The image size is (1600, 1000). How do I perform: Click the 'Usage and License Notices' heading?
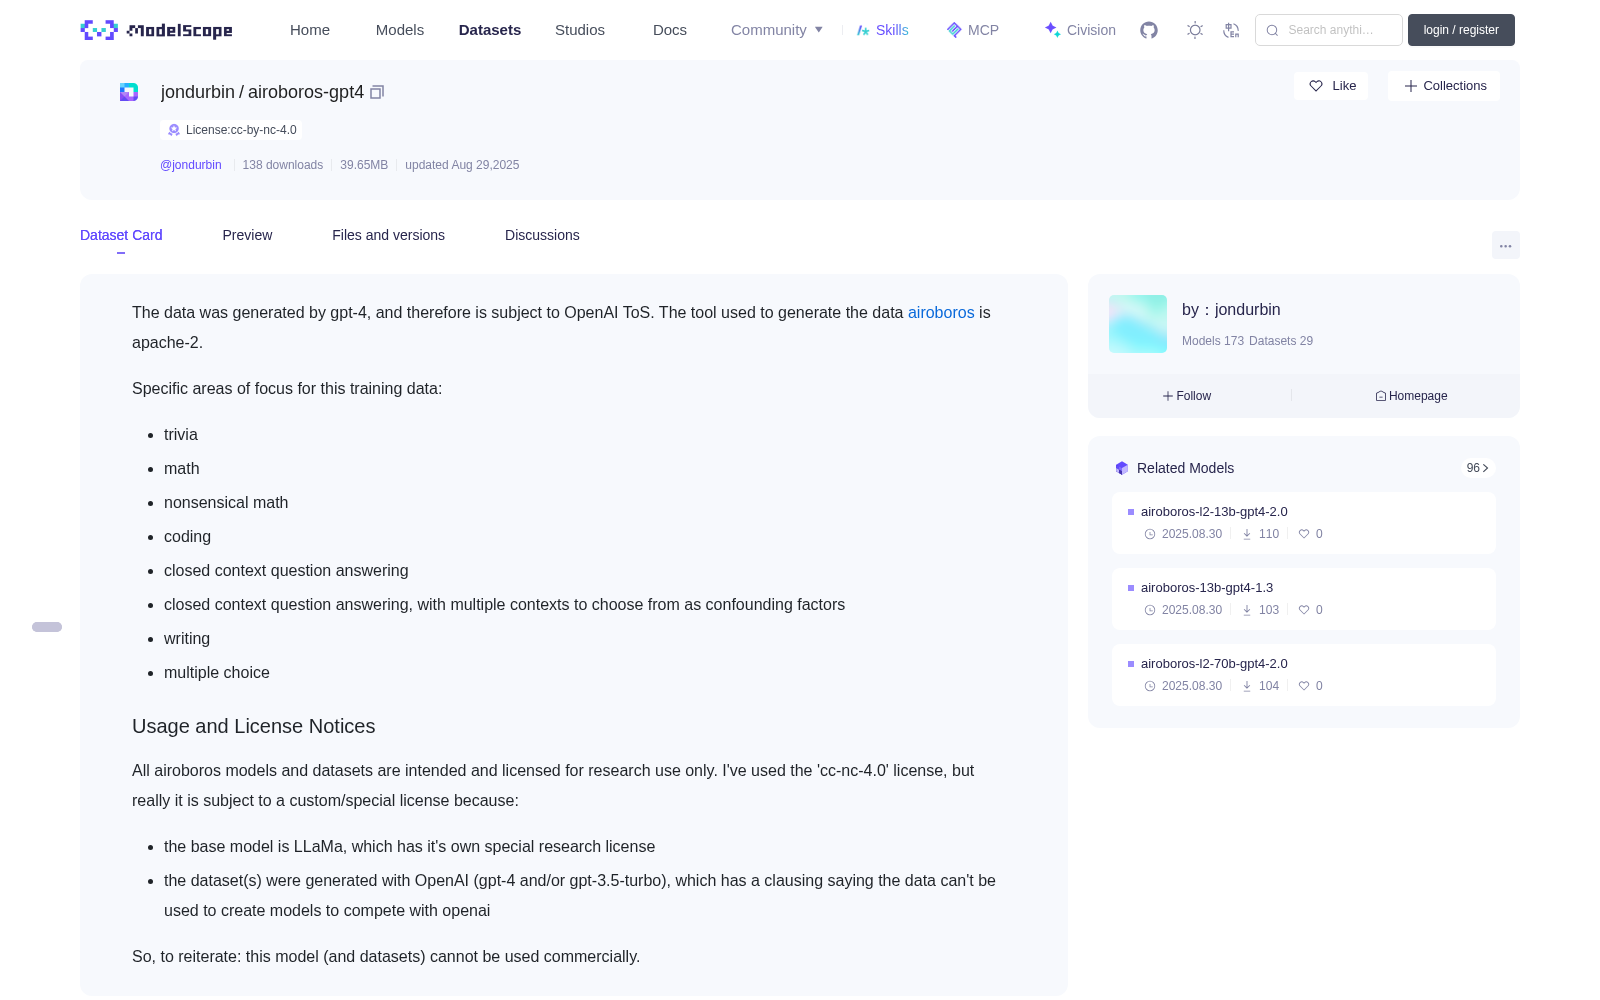254,727
